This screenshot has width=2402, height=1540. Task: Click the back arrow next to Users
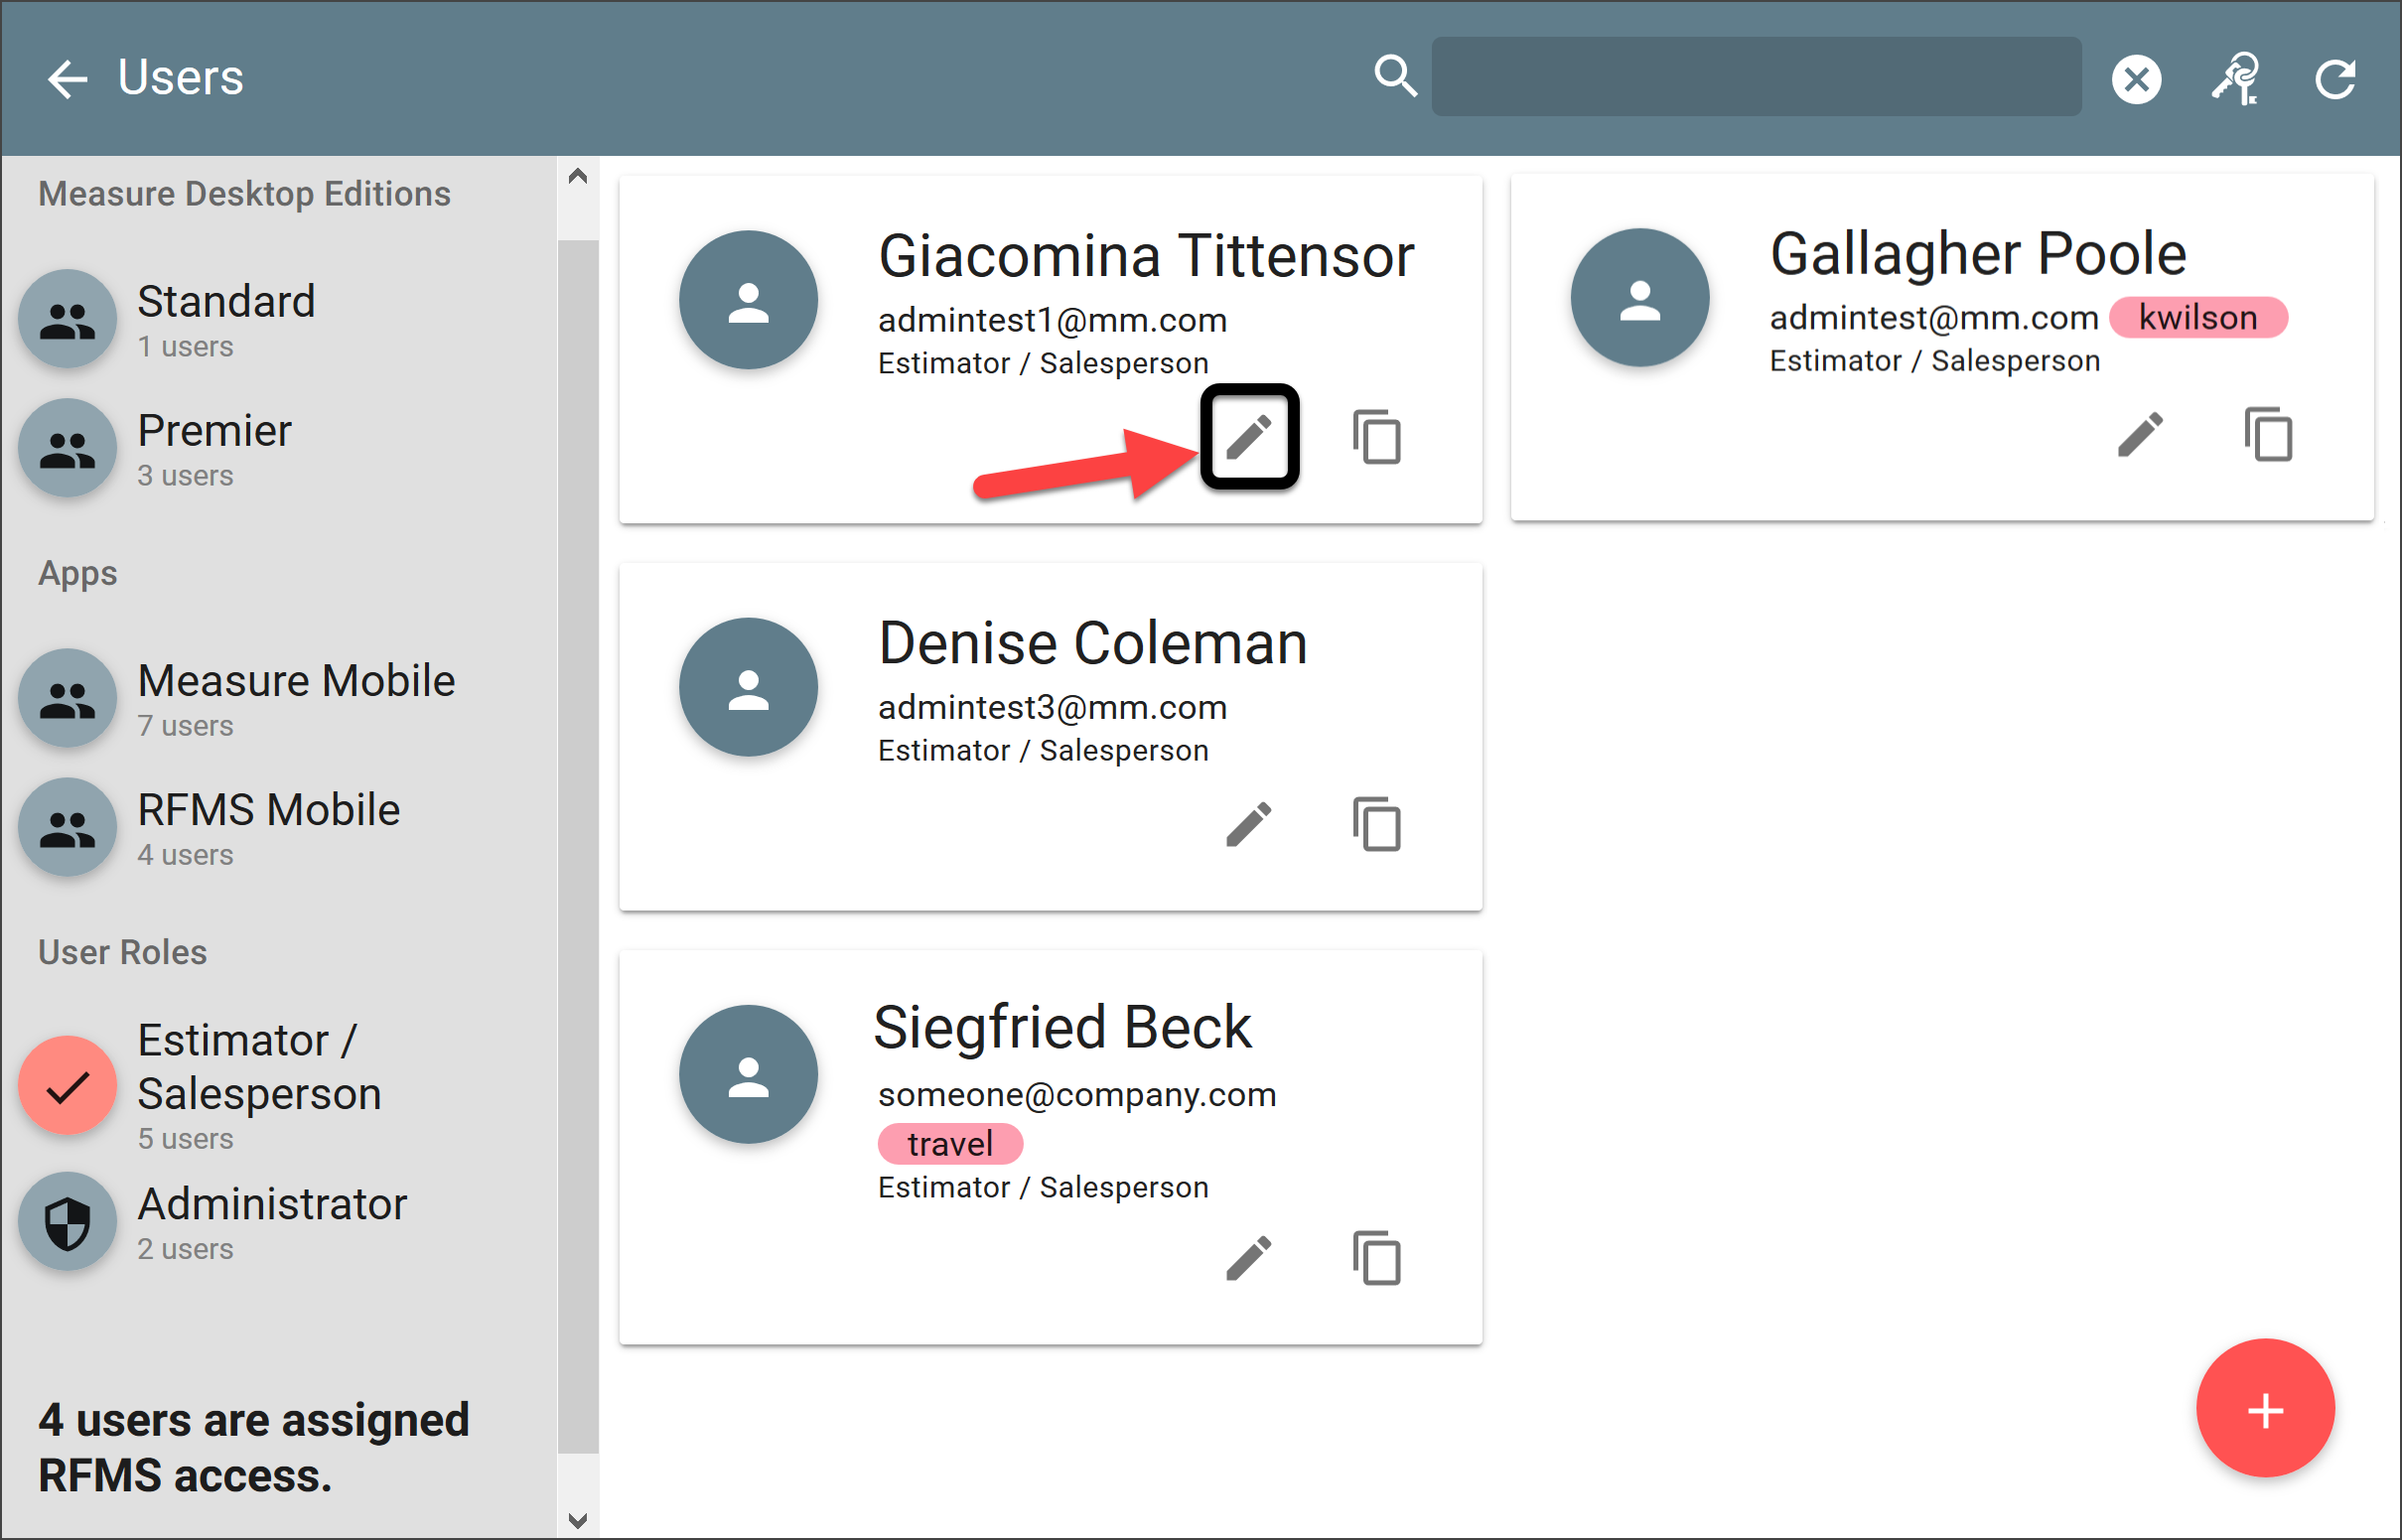[x=67, y=78]
